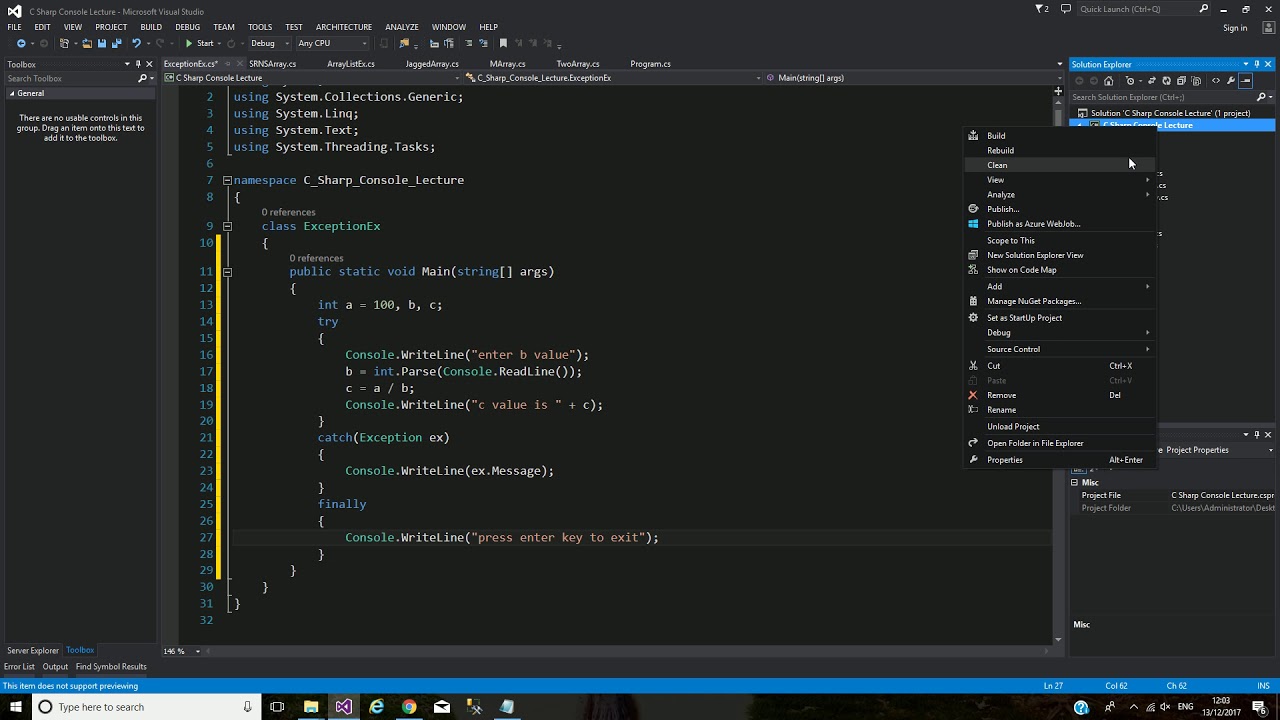Expand the Source Control submenu

tap(1060, 349)
